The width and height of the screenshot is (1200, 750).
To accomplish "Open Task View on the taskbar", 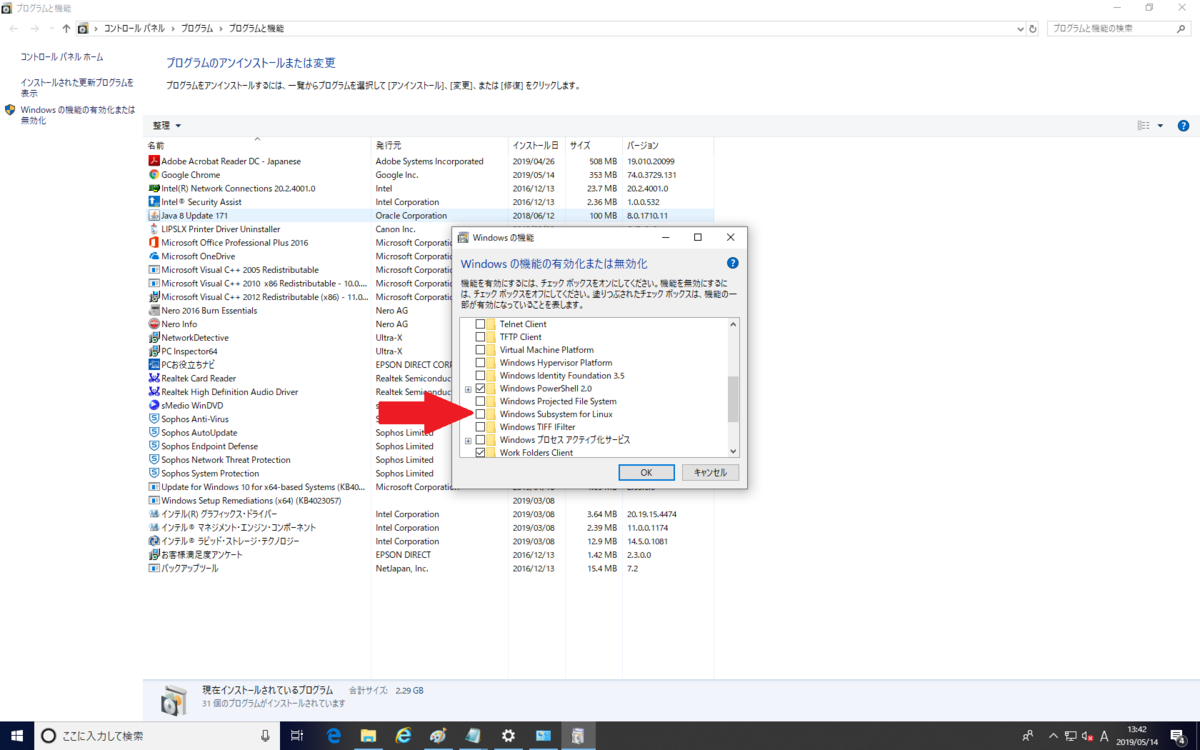I will click(x=297, y=735).
